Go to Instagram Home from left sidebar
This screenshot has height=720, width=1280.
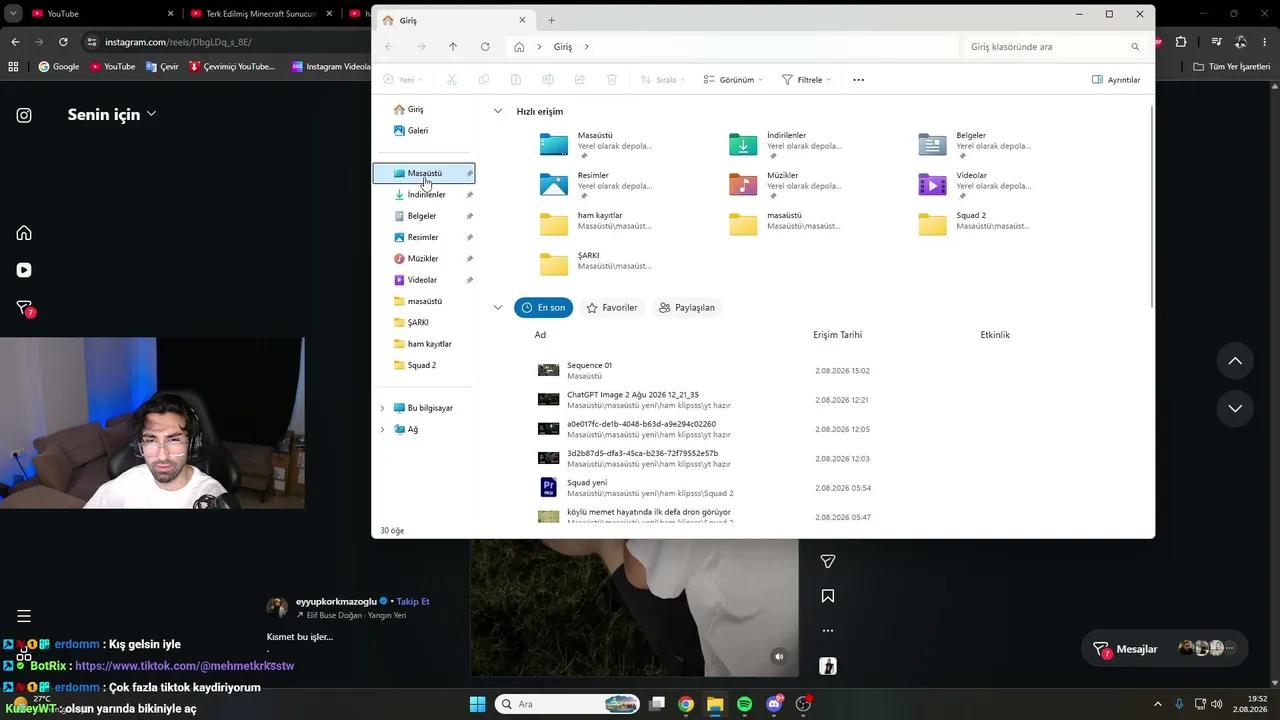click(24, 233)
